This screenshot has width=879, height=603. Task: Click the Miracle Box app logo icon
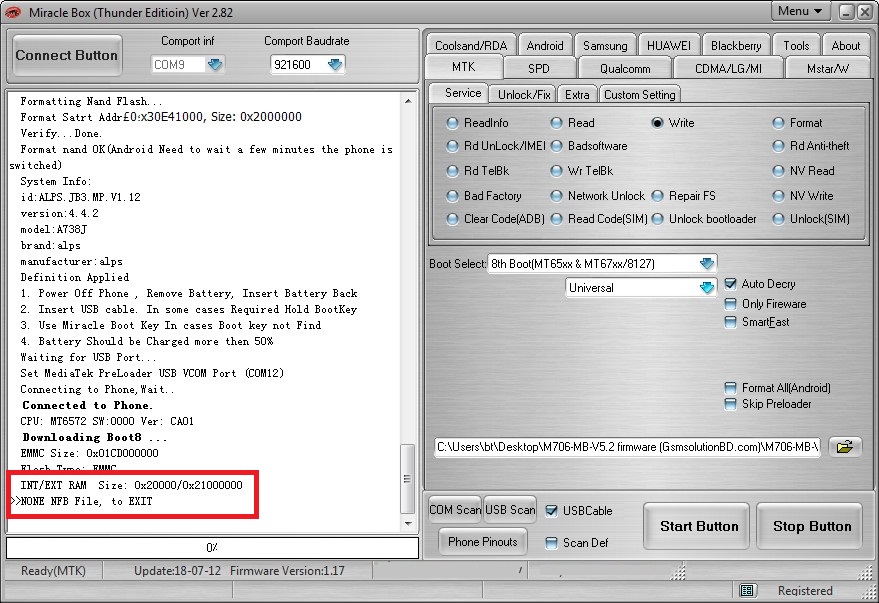[x=12, y=12]
